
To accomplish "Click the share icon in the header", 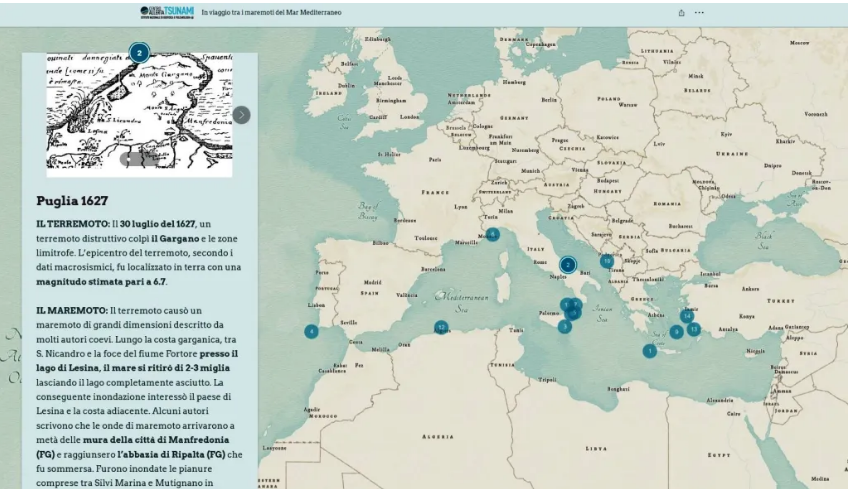I will pos(682,13).
